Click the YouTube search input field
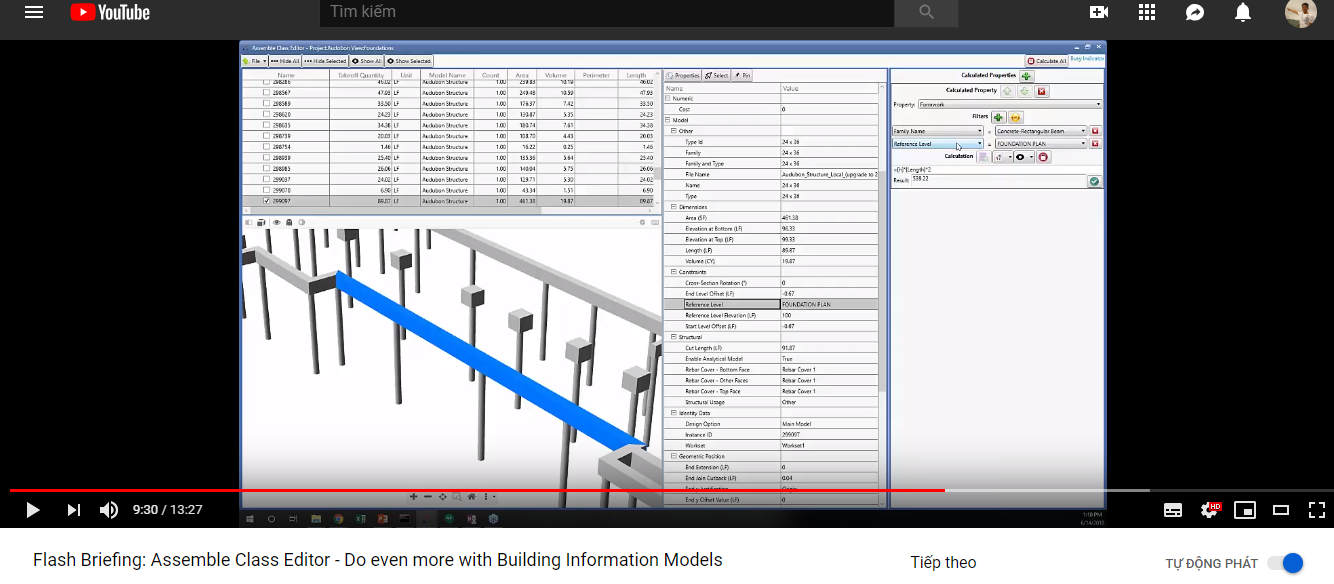1334x584 pixels. coord(600,13)
